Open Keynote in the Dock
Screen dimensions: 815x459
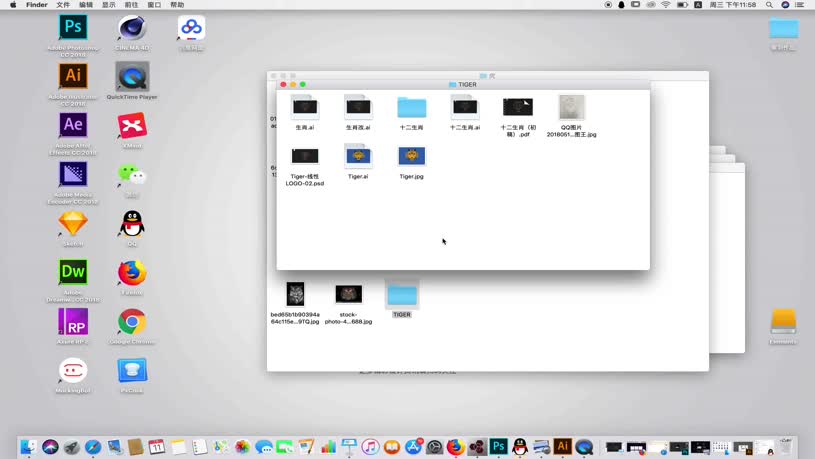click(349, 447)
